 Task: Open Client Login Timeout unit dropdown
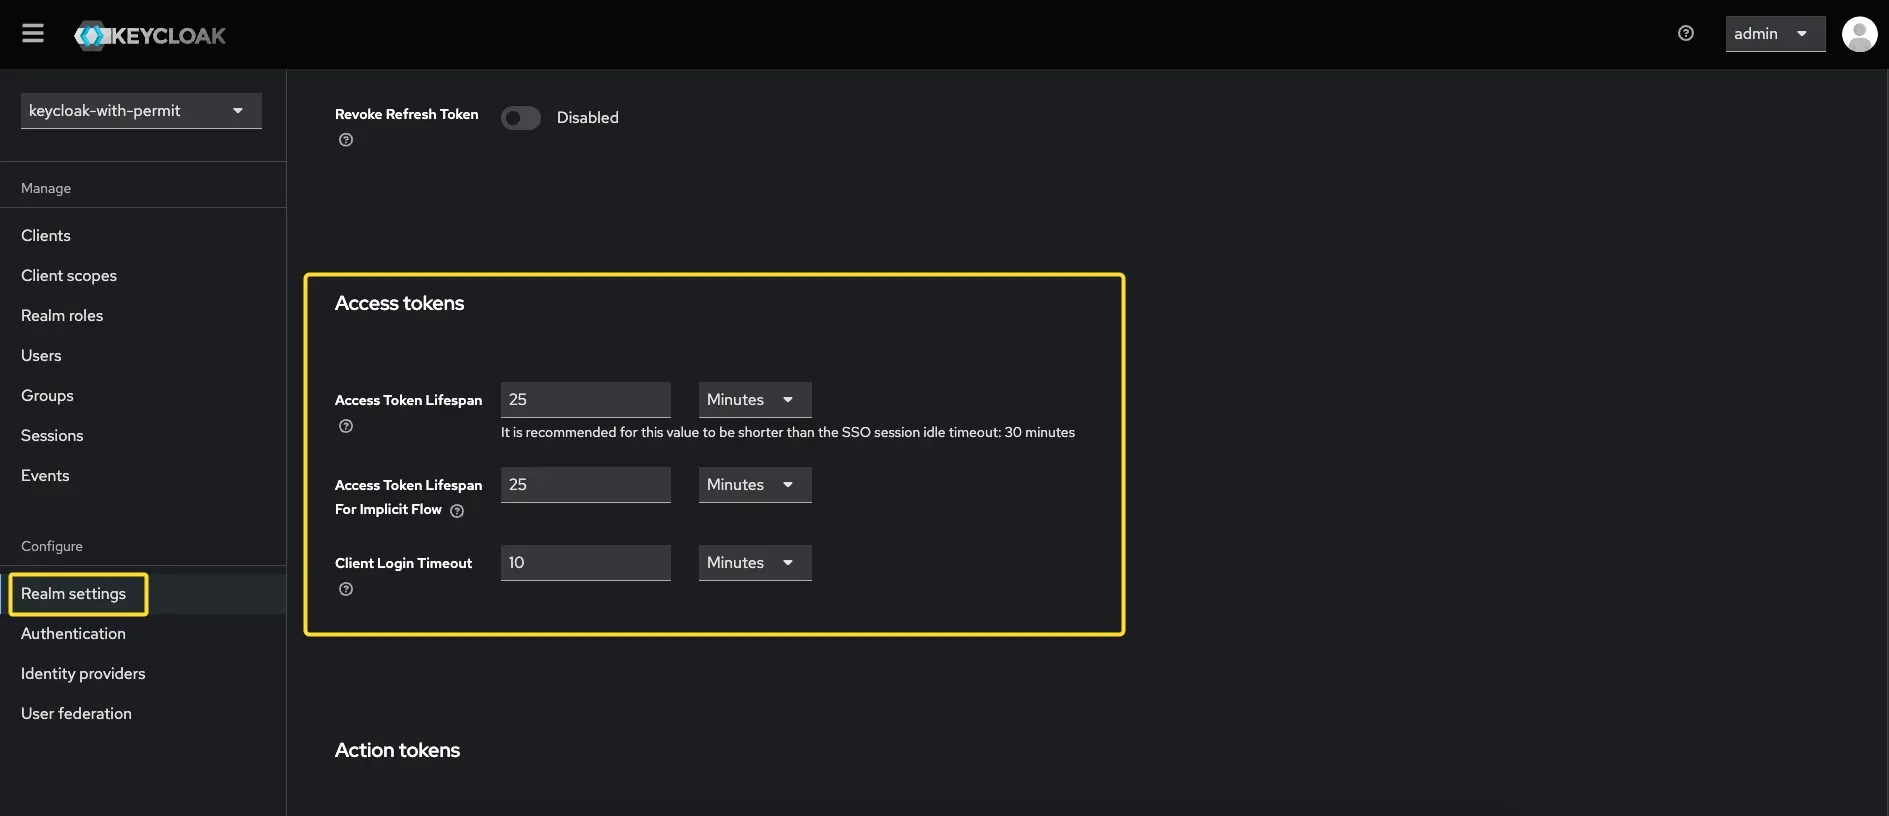tap(754, 563)
